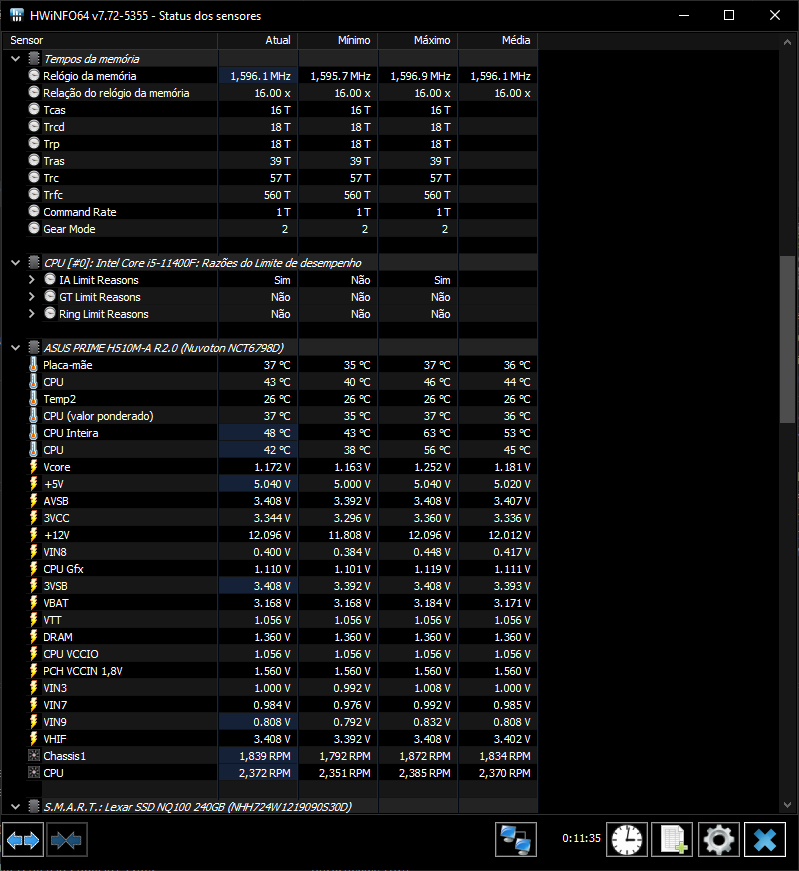The image size is (799, 871).
Task: Click the lightning icon beside CPU VCCIO
Action: click(x=33, y=654)
